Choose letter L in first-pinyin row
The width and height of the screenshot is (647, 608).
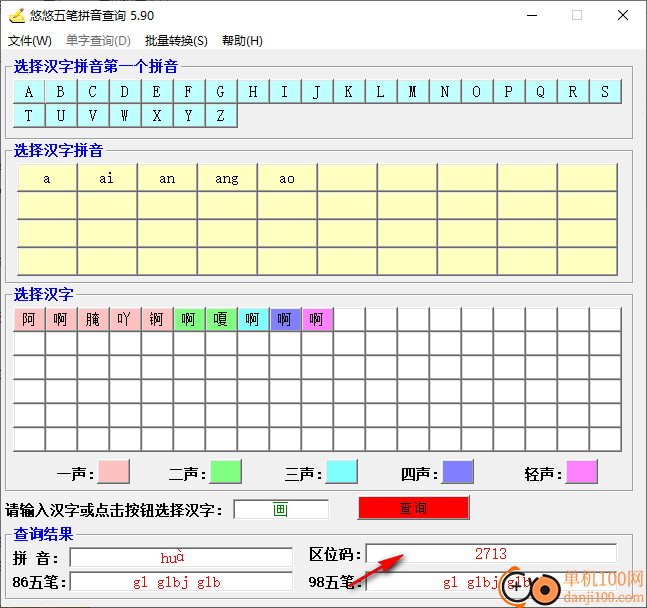click(381, 91)
